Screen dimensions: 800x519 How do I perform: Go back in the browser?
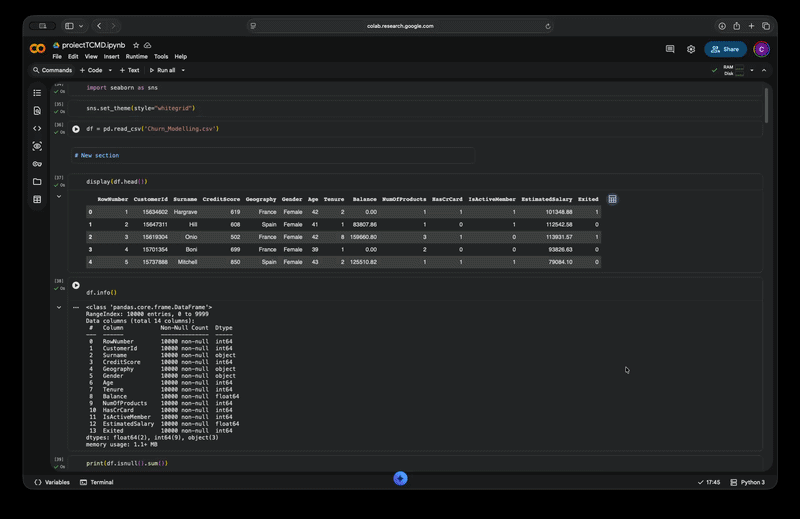tap(99, 26)
